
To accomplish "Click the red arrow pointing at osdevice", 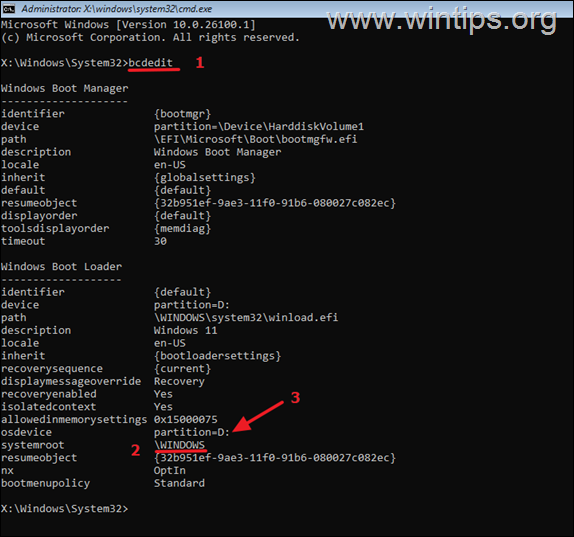I will (x=258, y=416).
